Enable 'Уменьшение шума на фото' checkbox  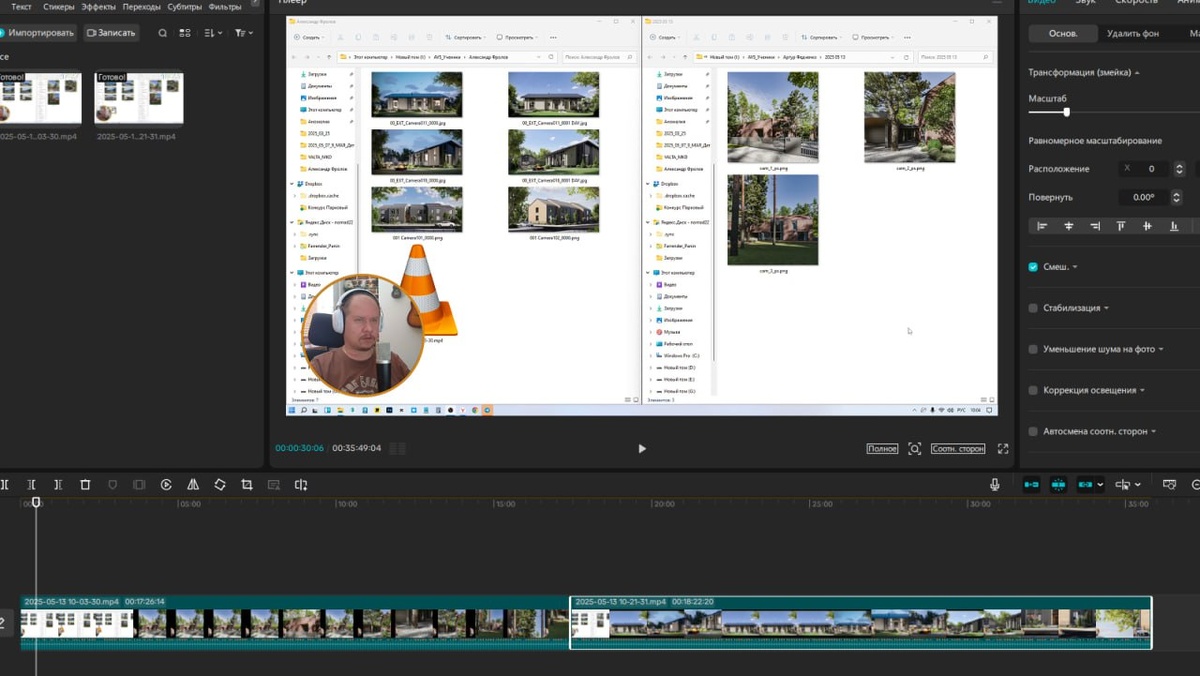point(1033,349)
